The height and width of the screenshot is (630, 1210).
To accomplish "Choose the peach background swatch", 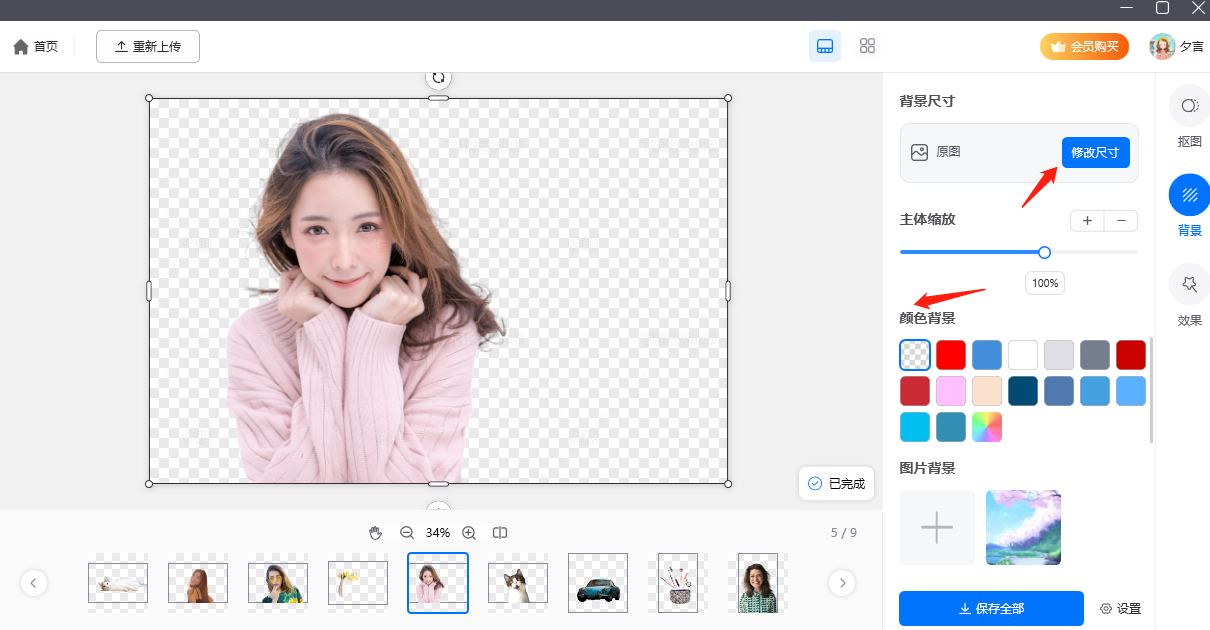I will point(987,391).
